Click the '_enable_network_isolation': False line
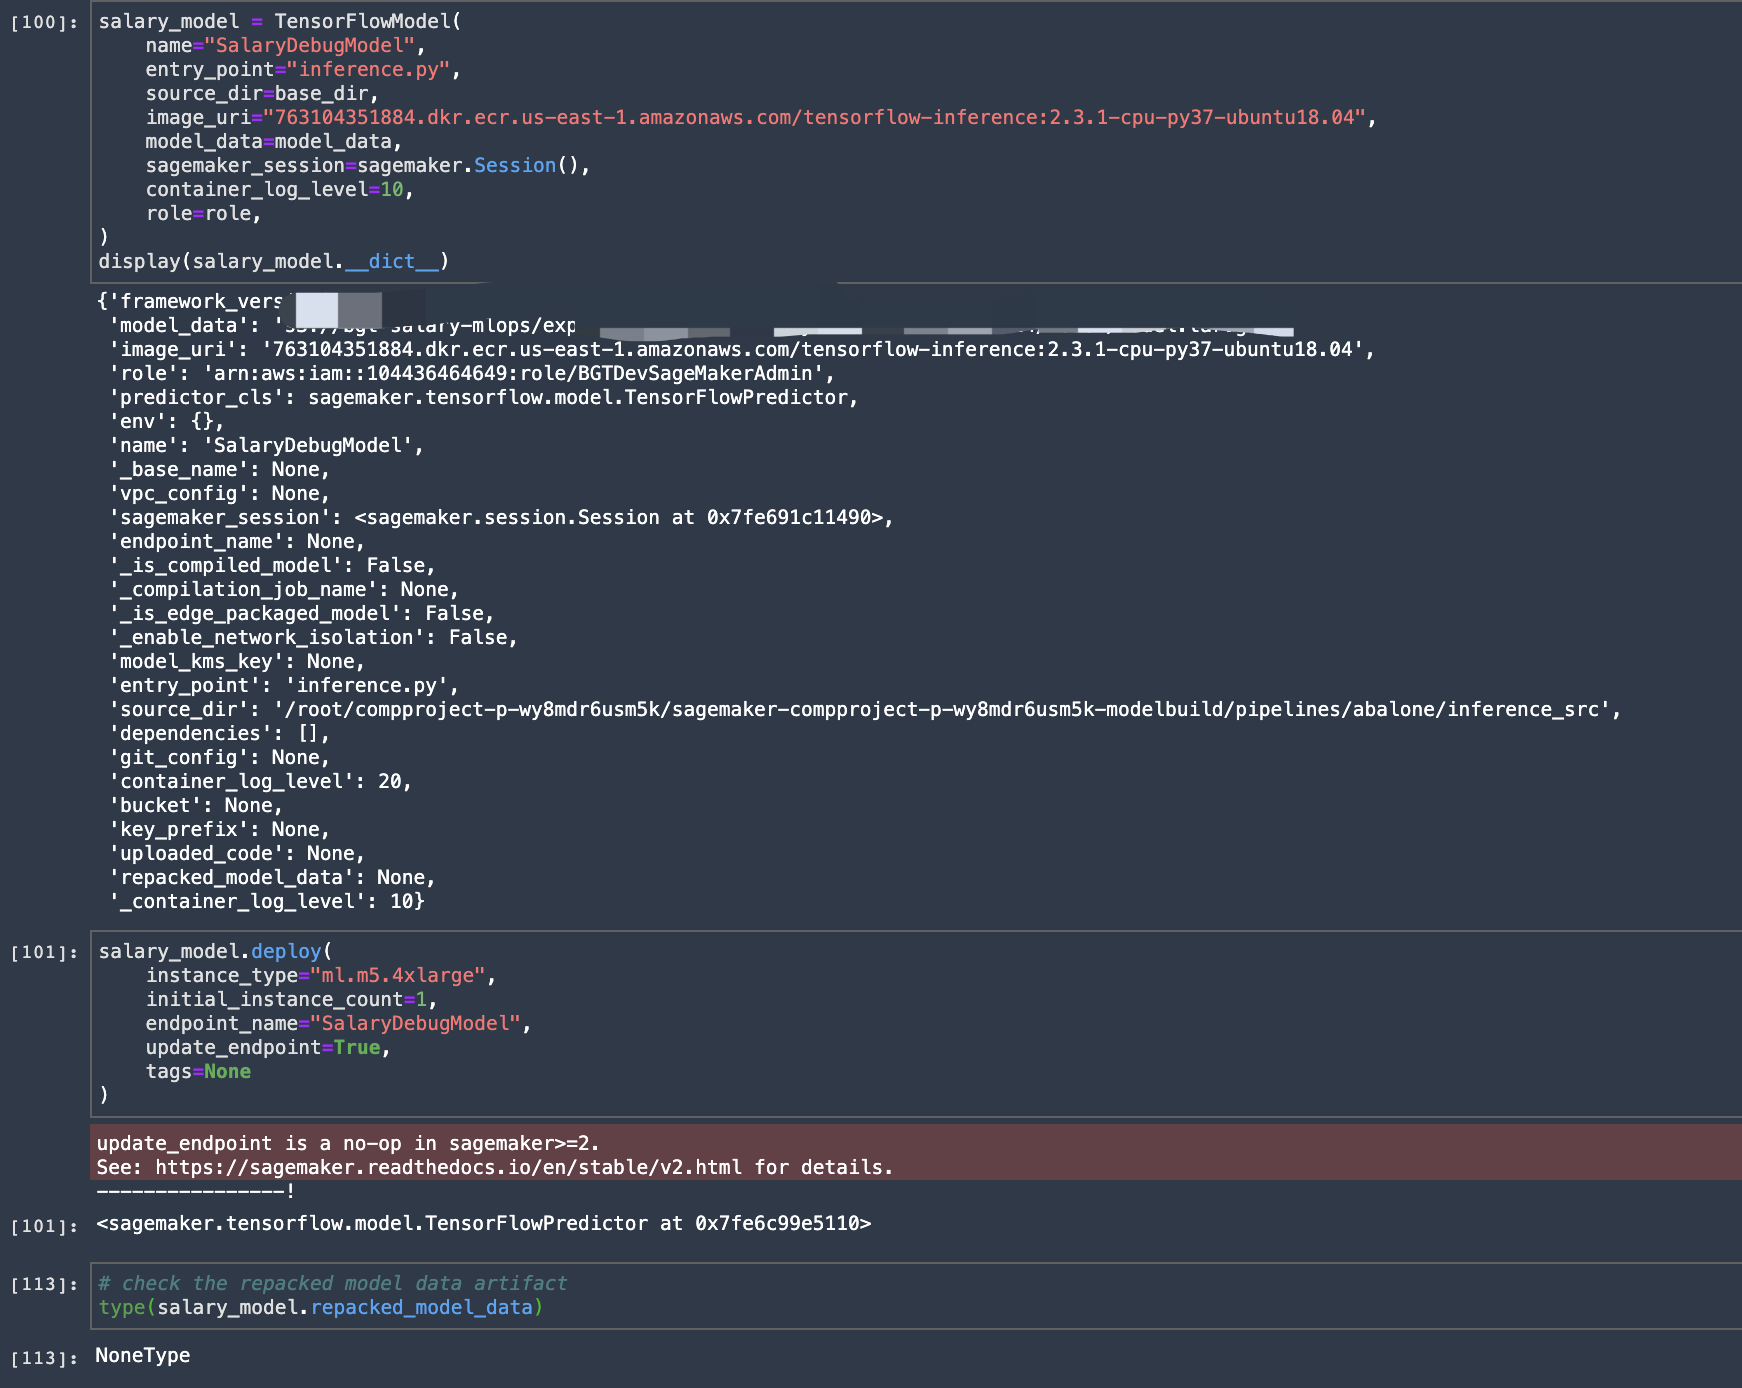The width and height of the screenshot is (1742, 1388). [314, 637]
